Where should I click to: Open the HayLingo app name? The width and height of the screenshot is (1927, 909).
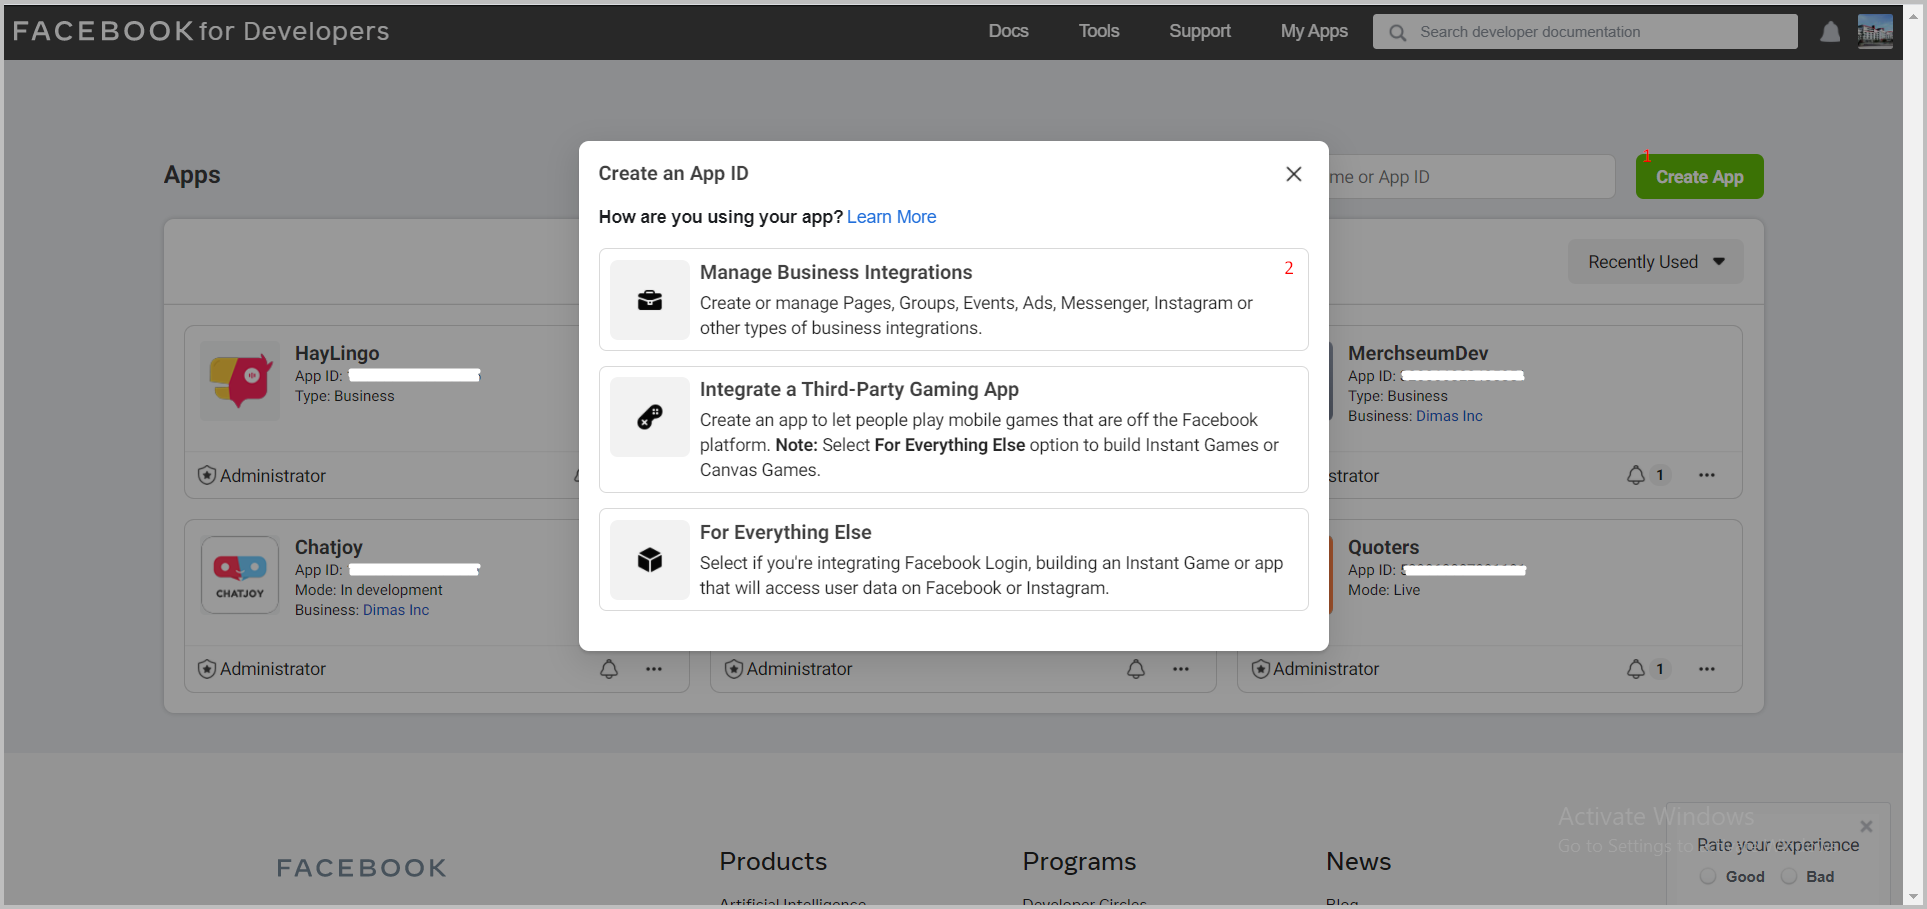click(337, 353)
